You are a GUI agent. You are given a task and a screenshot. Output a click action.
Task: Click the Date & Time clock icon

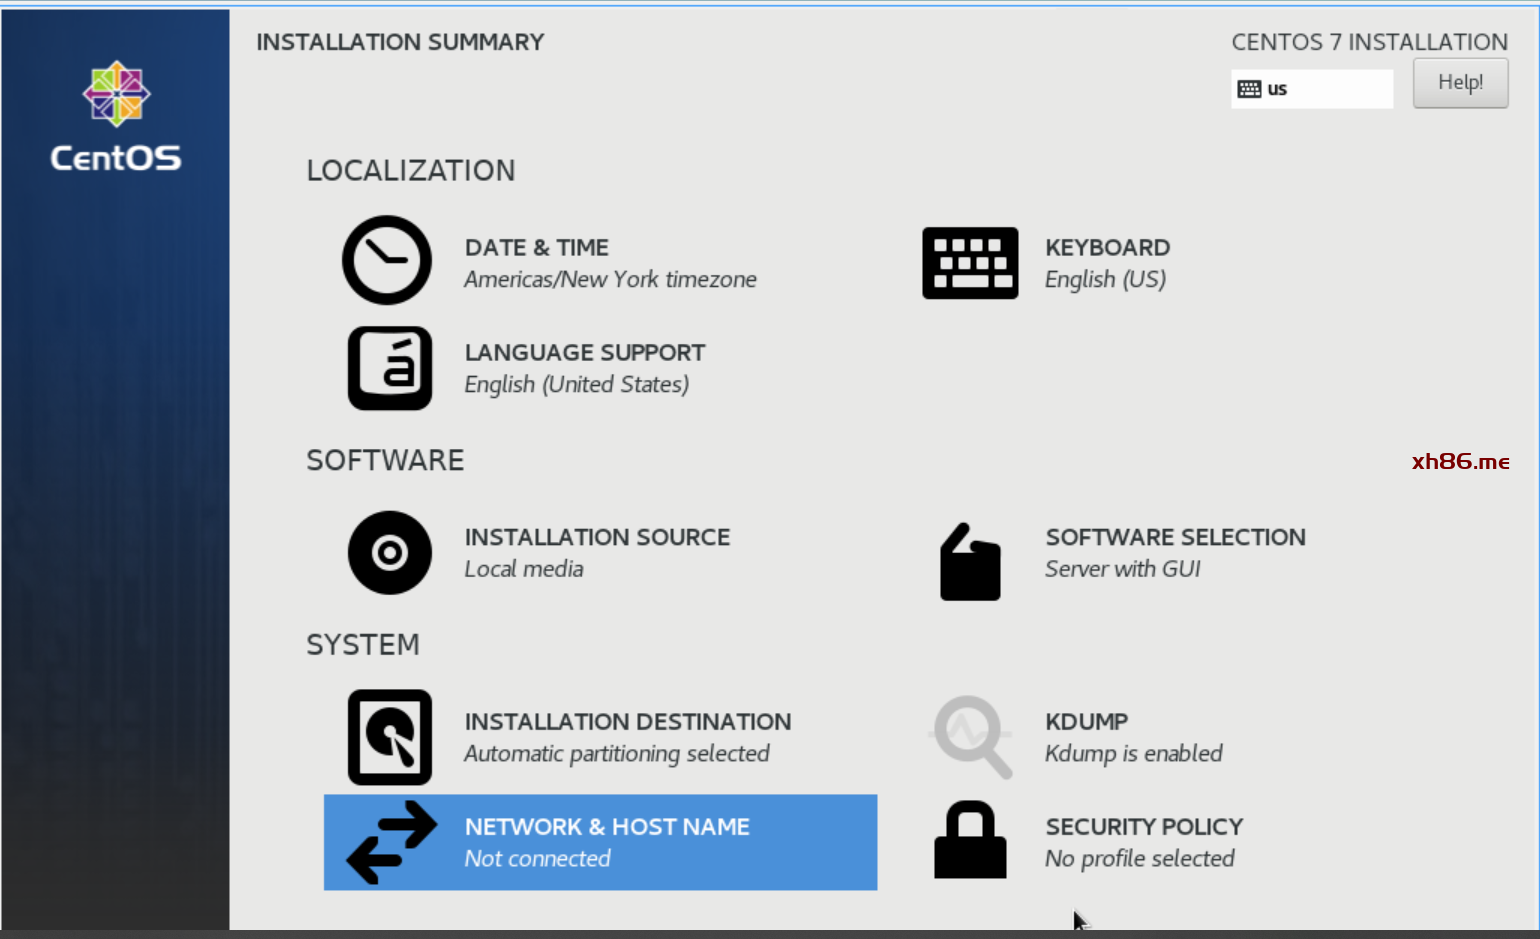(x=387, y=260)
